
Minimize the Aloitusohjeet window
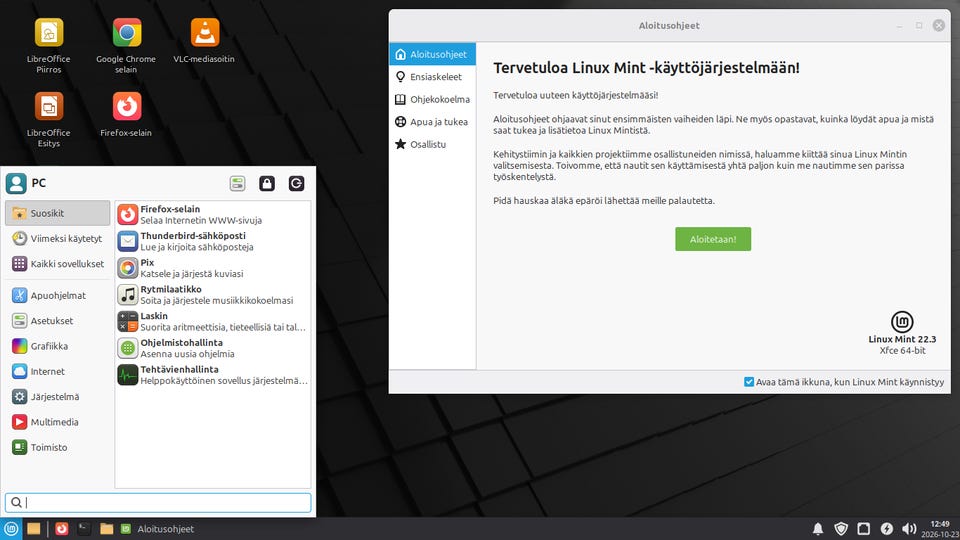[x=899, y=25]
